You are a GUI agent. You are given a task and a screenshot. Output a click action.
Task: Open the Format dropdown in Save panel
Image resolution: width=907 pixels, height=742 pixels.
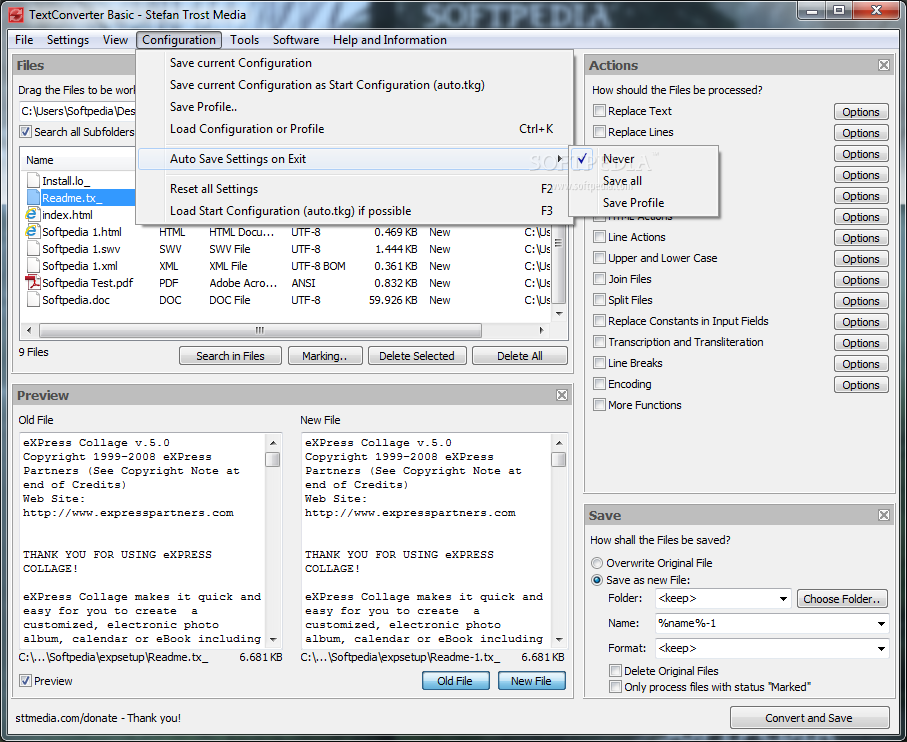coord(881,648)
